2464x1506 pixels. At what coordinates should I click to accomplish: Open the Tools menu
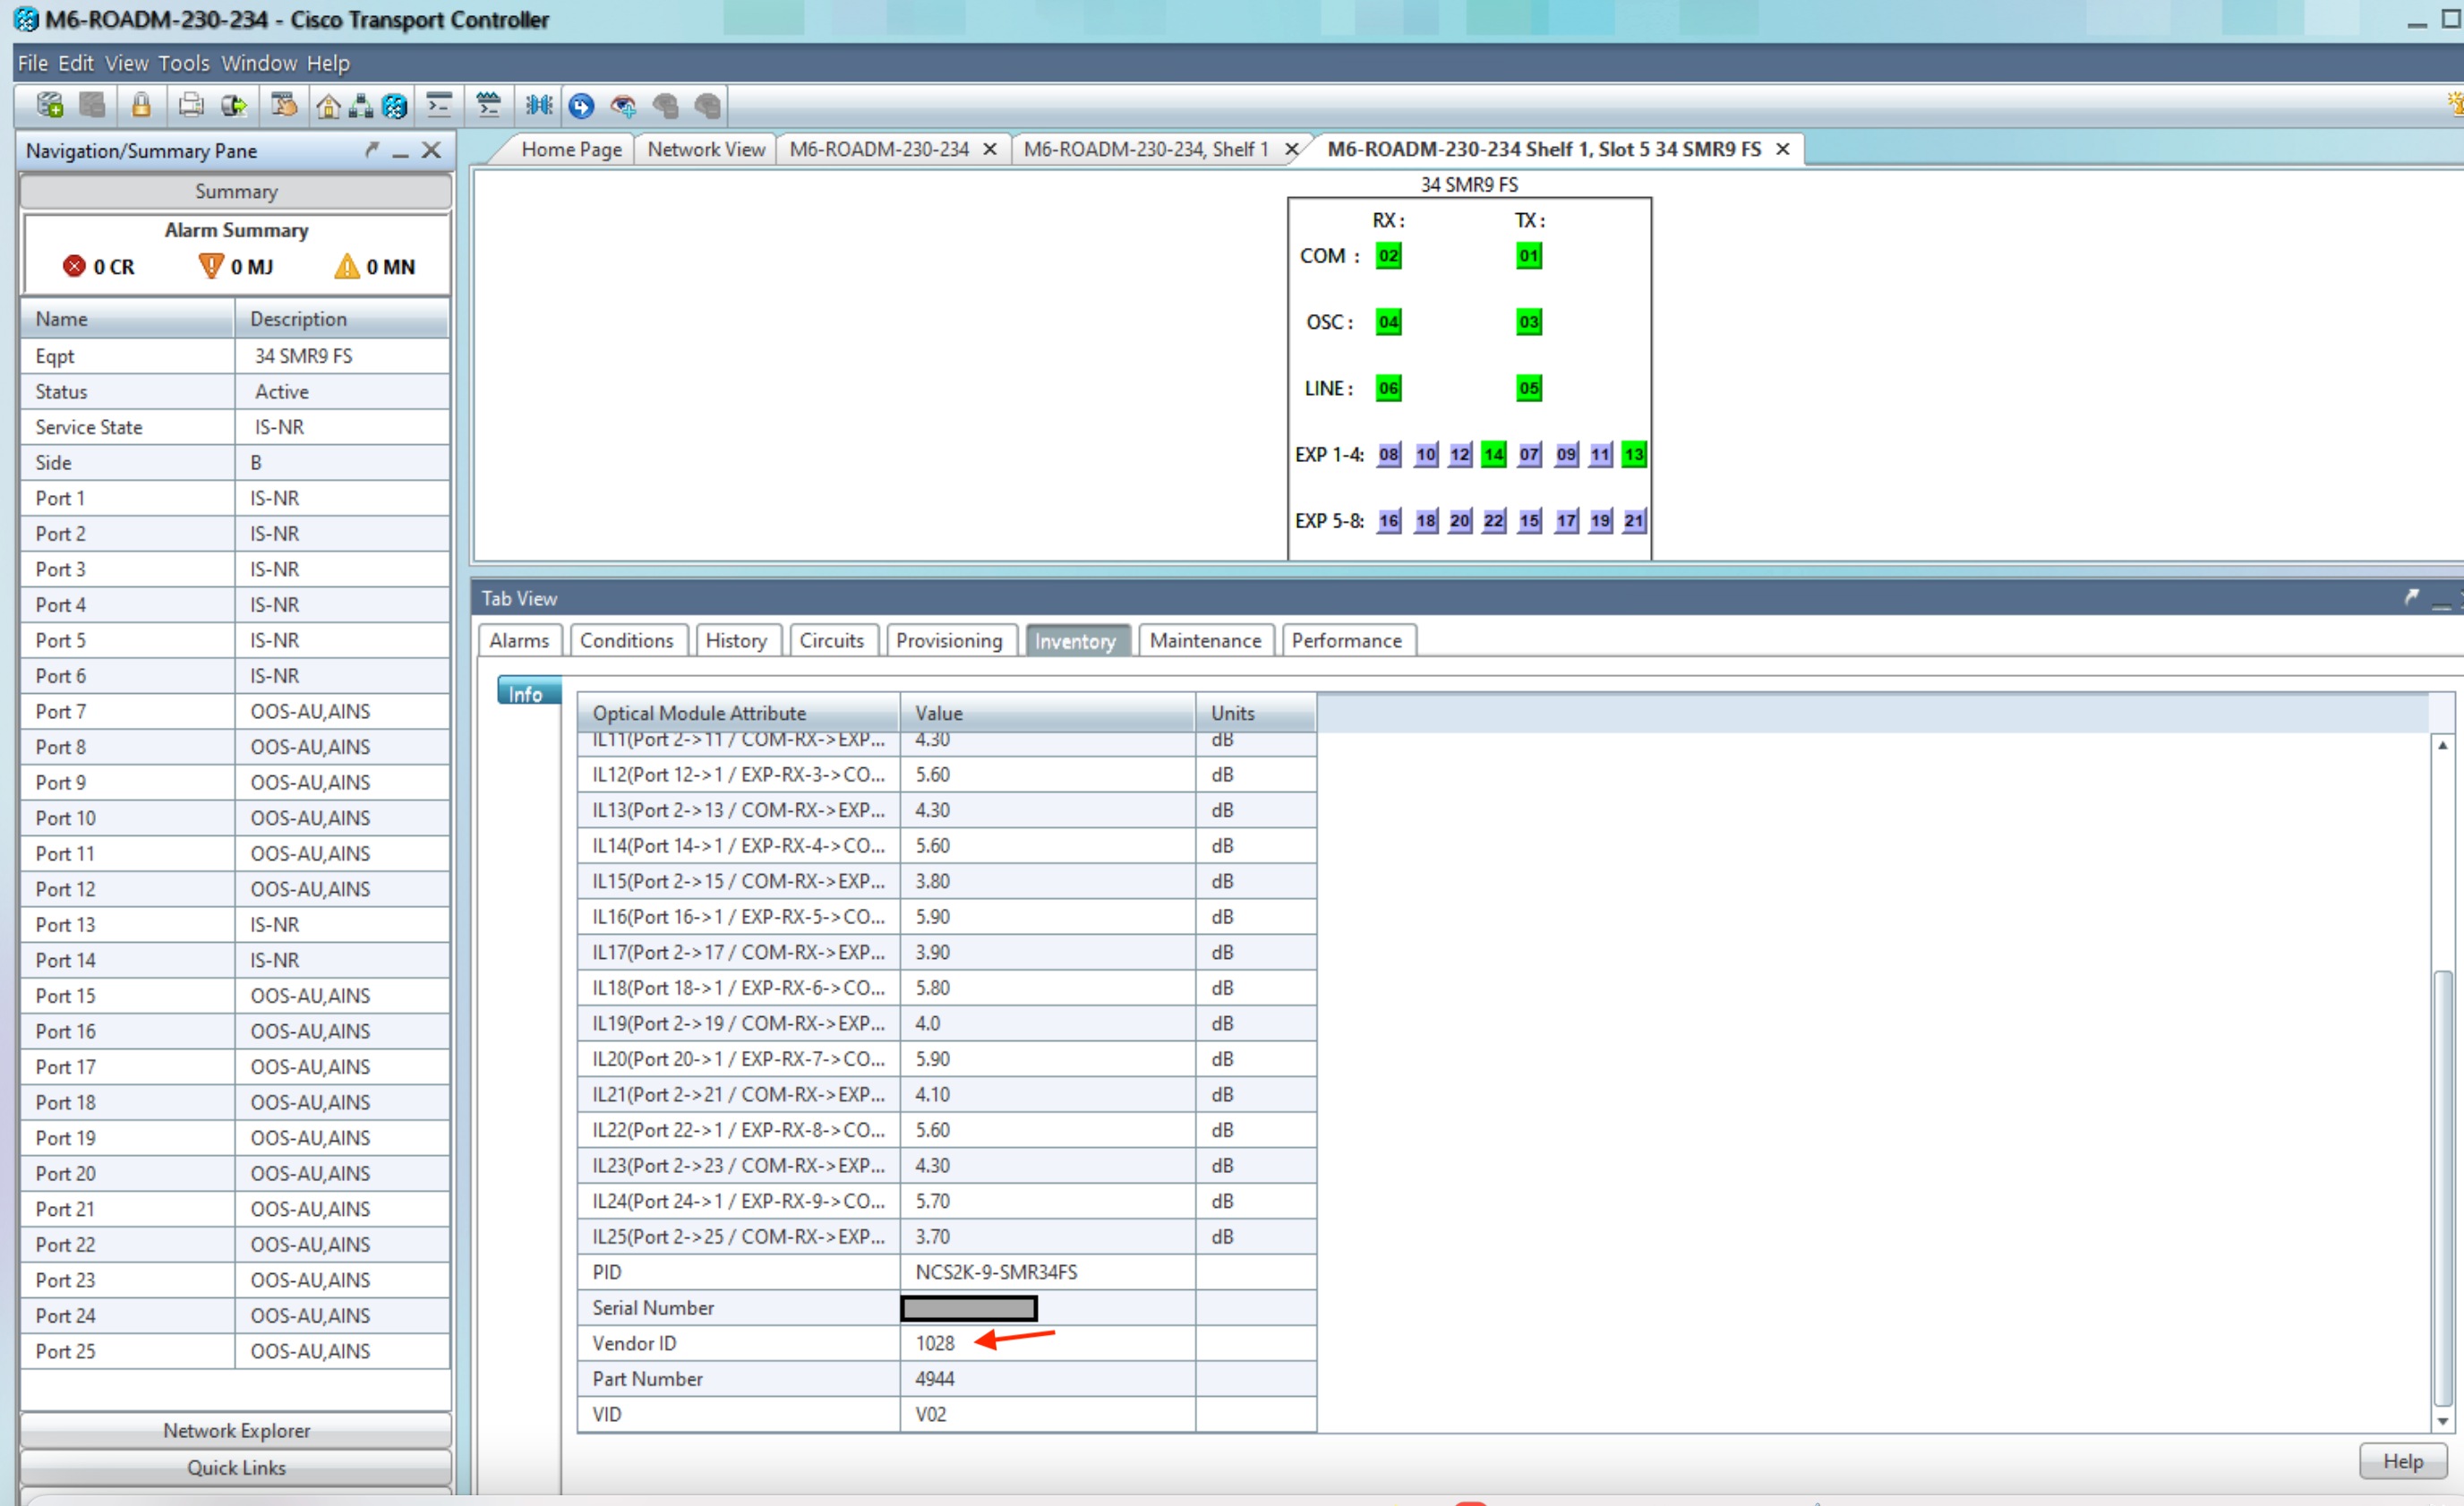[184, 63]
